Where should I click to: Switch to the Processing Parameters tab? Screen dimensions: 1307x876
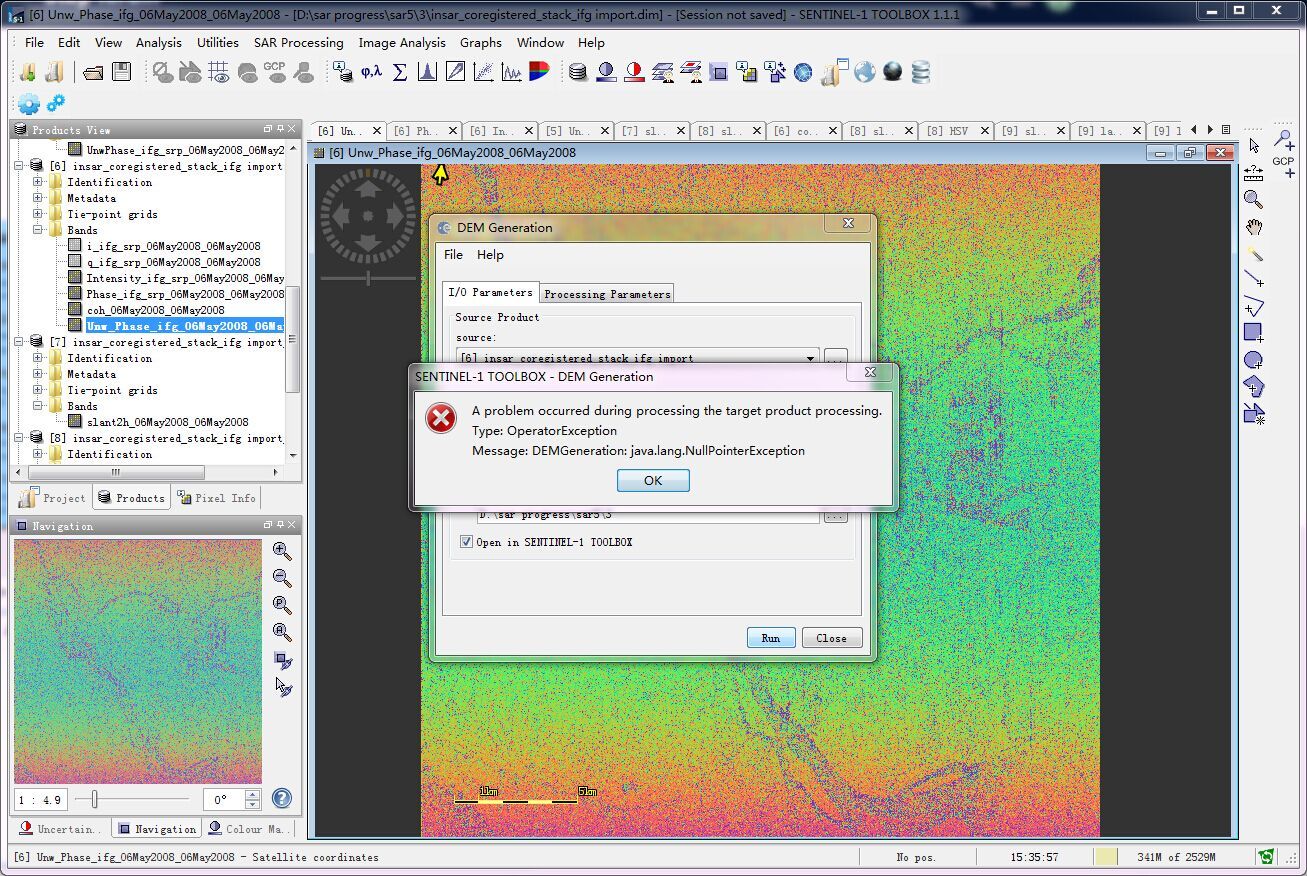tap(607, 294)
